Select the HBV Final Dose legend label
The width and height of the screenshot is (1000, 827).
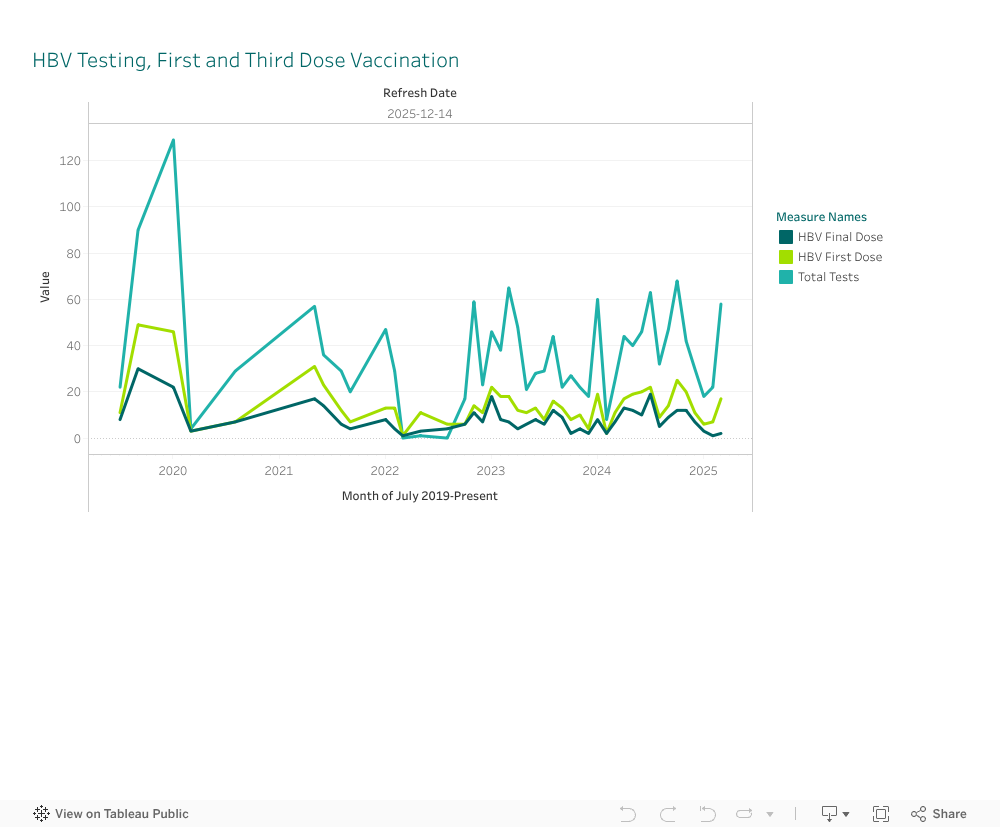point(840,237)
